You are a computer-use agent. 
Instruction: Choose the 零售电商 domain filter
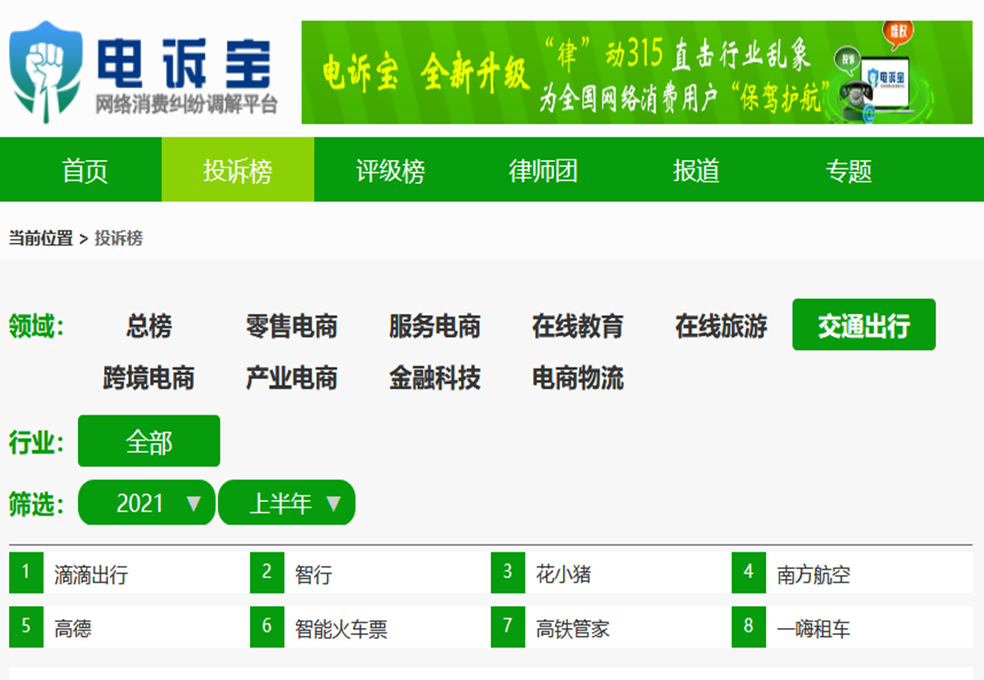coord(292,326)
